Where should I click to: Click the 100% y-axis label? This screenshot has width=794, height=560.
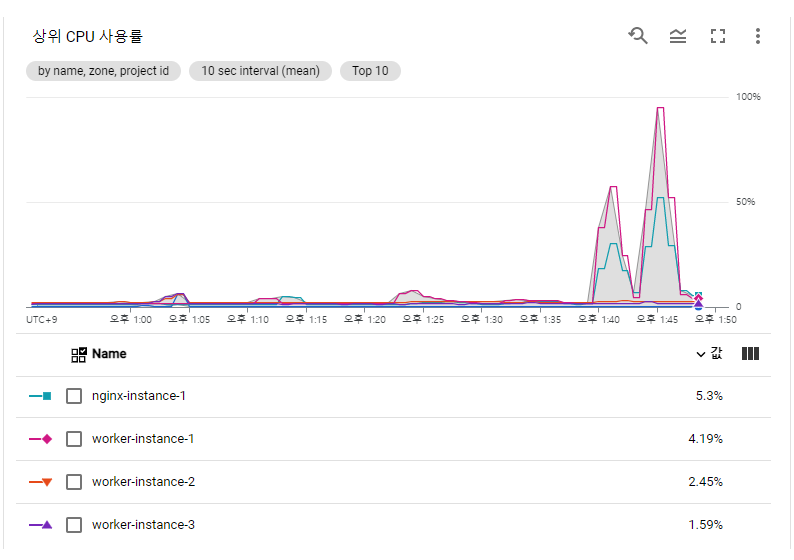click(748, 97)
